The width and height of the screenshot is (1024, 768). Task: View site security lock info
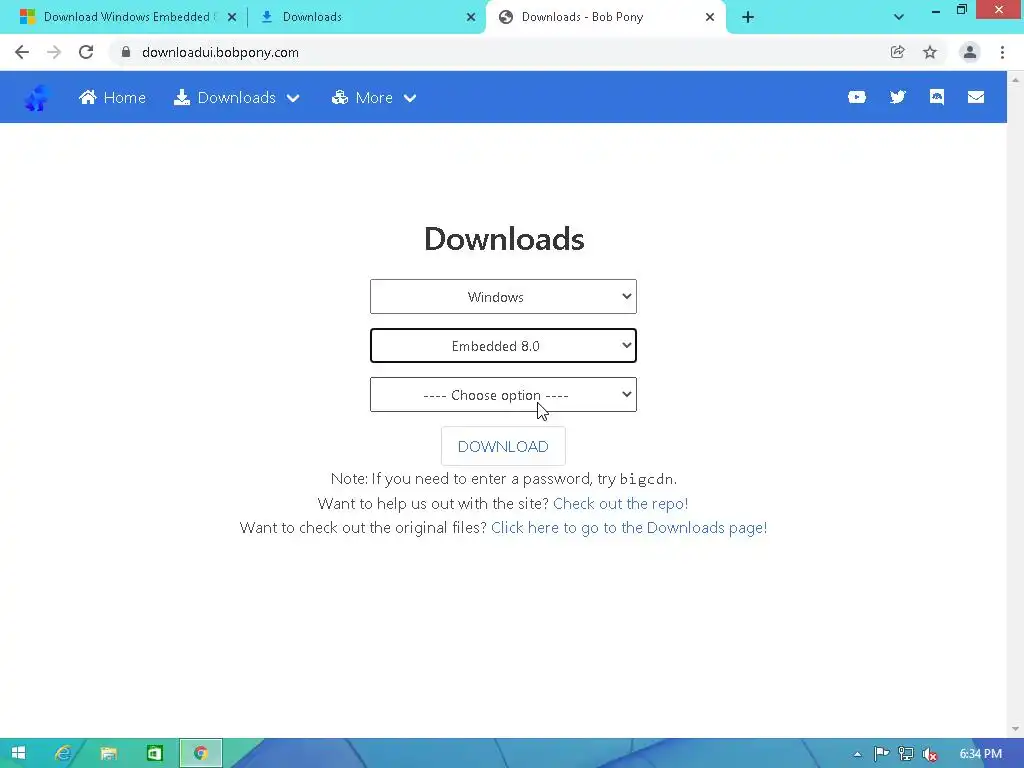point(125,52)
